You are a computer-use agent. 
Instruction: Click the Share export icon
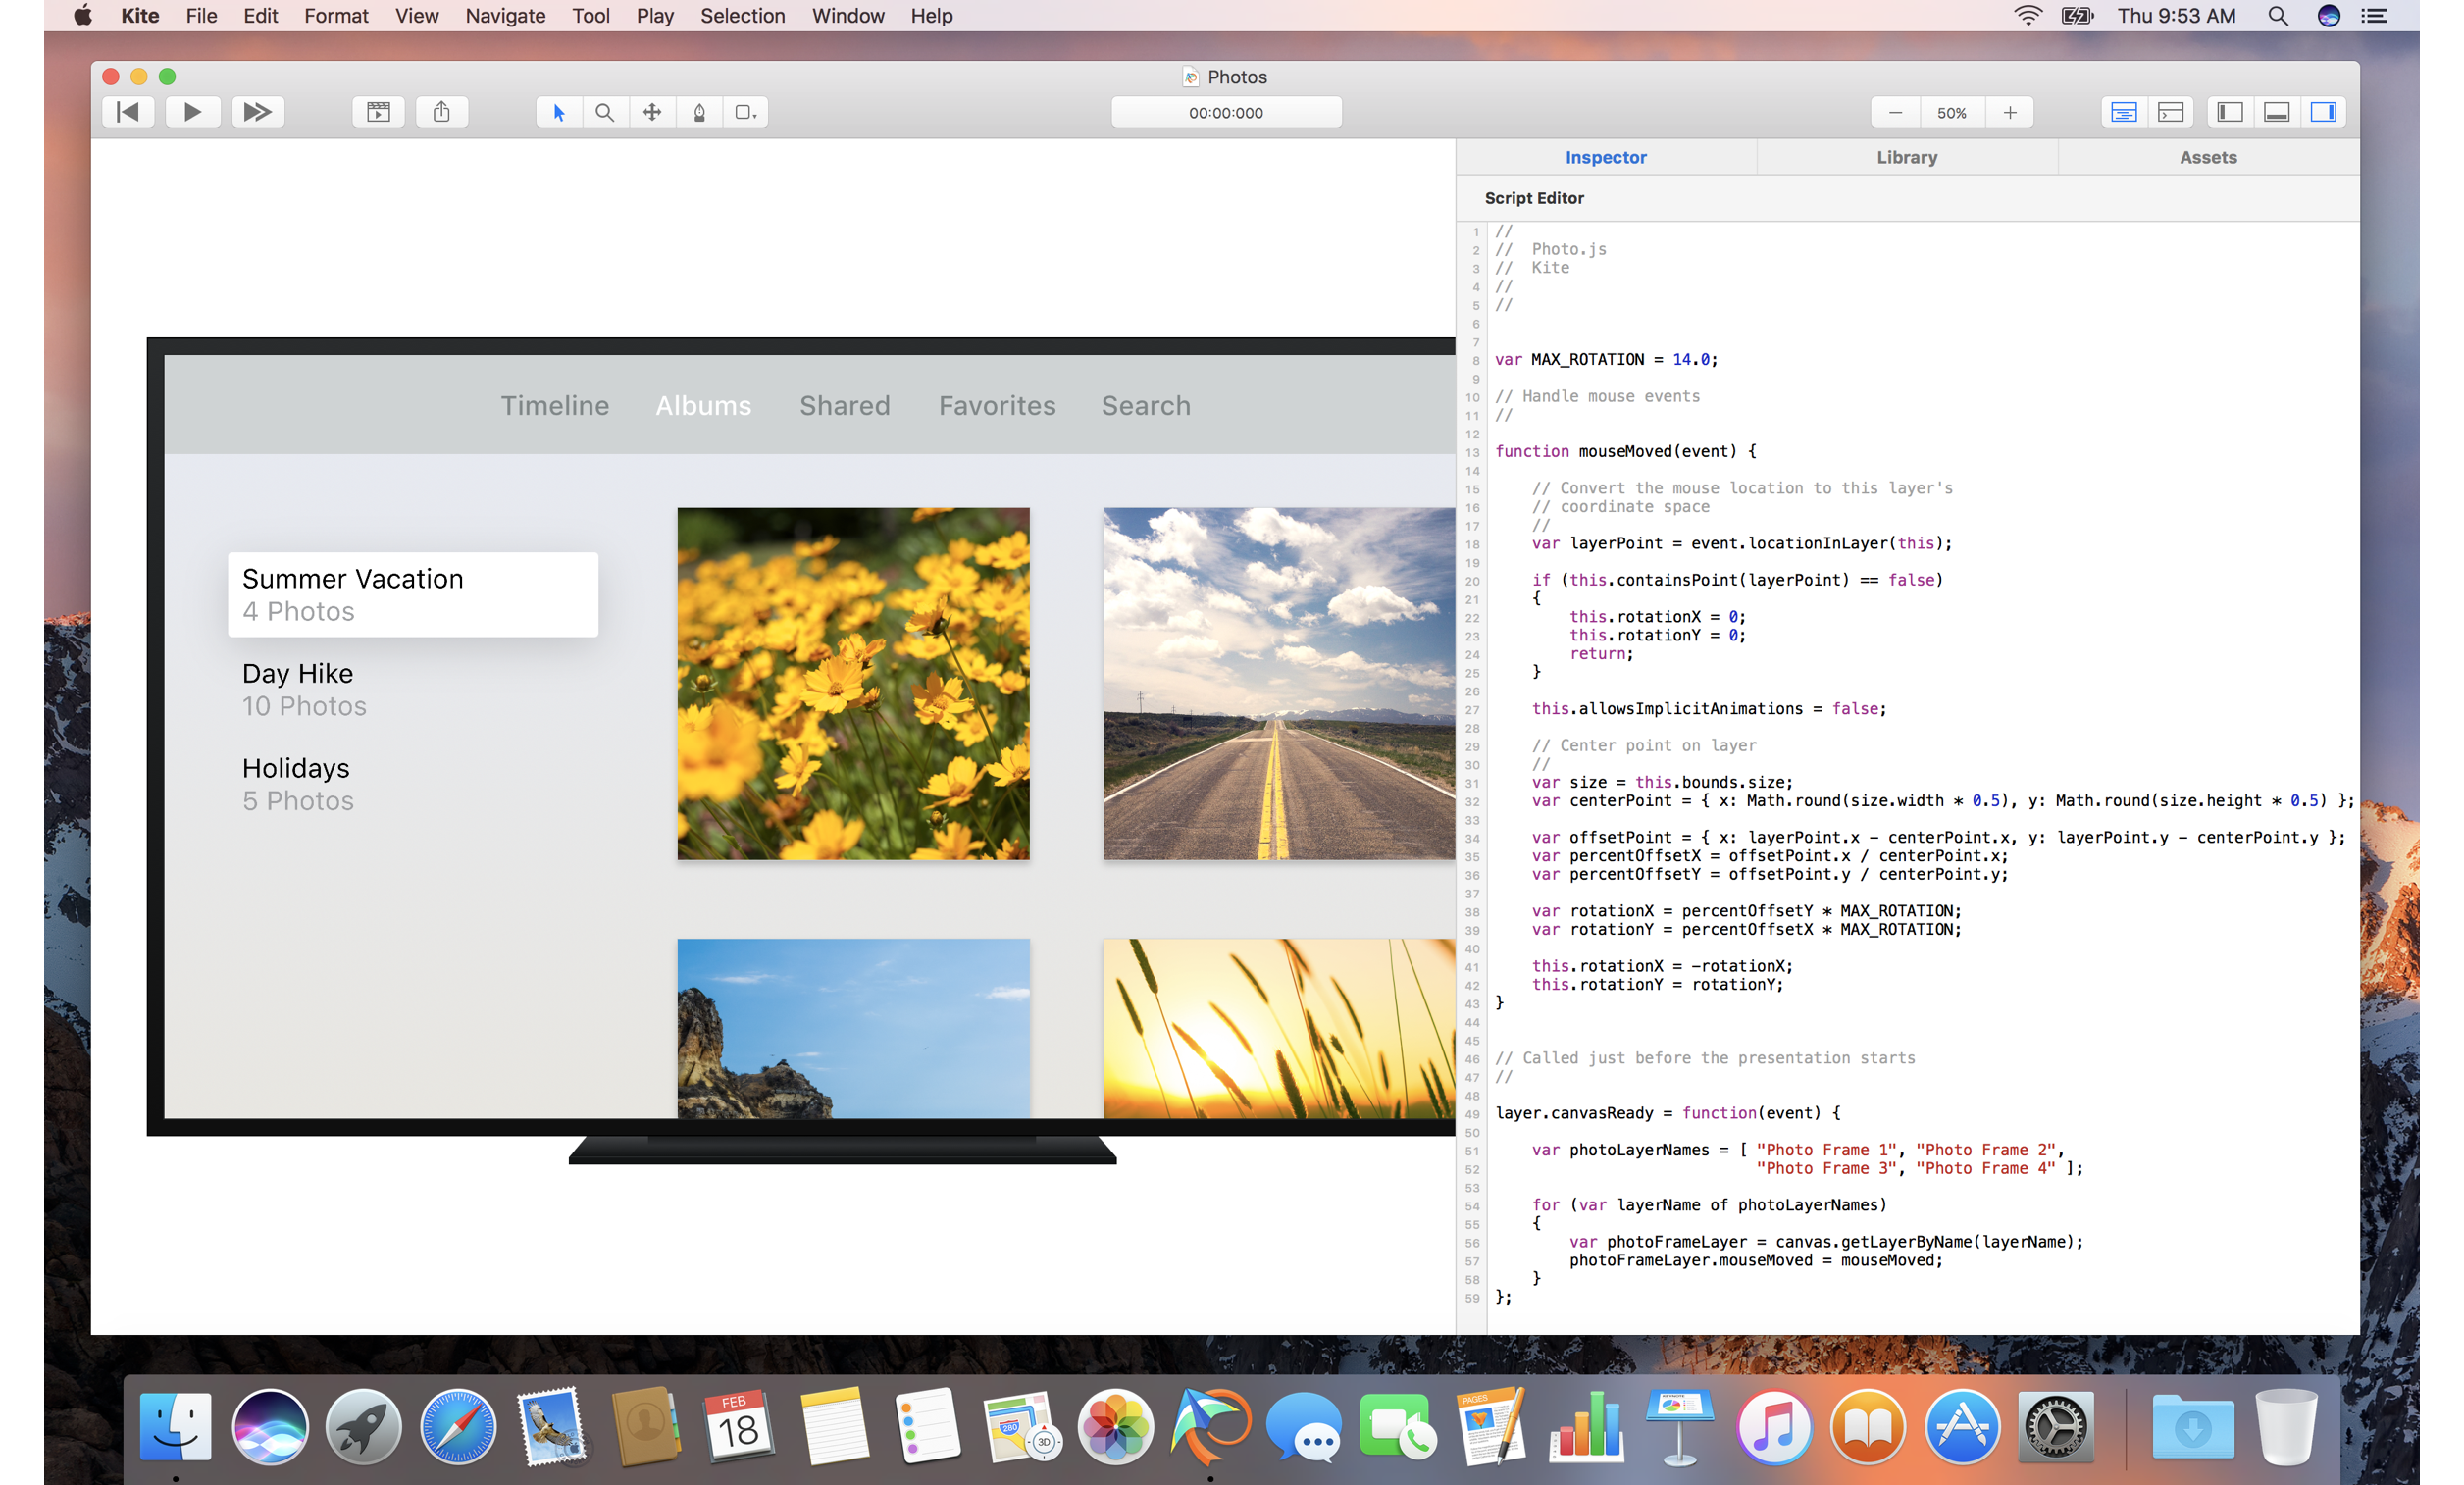(x=442, y=112)
